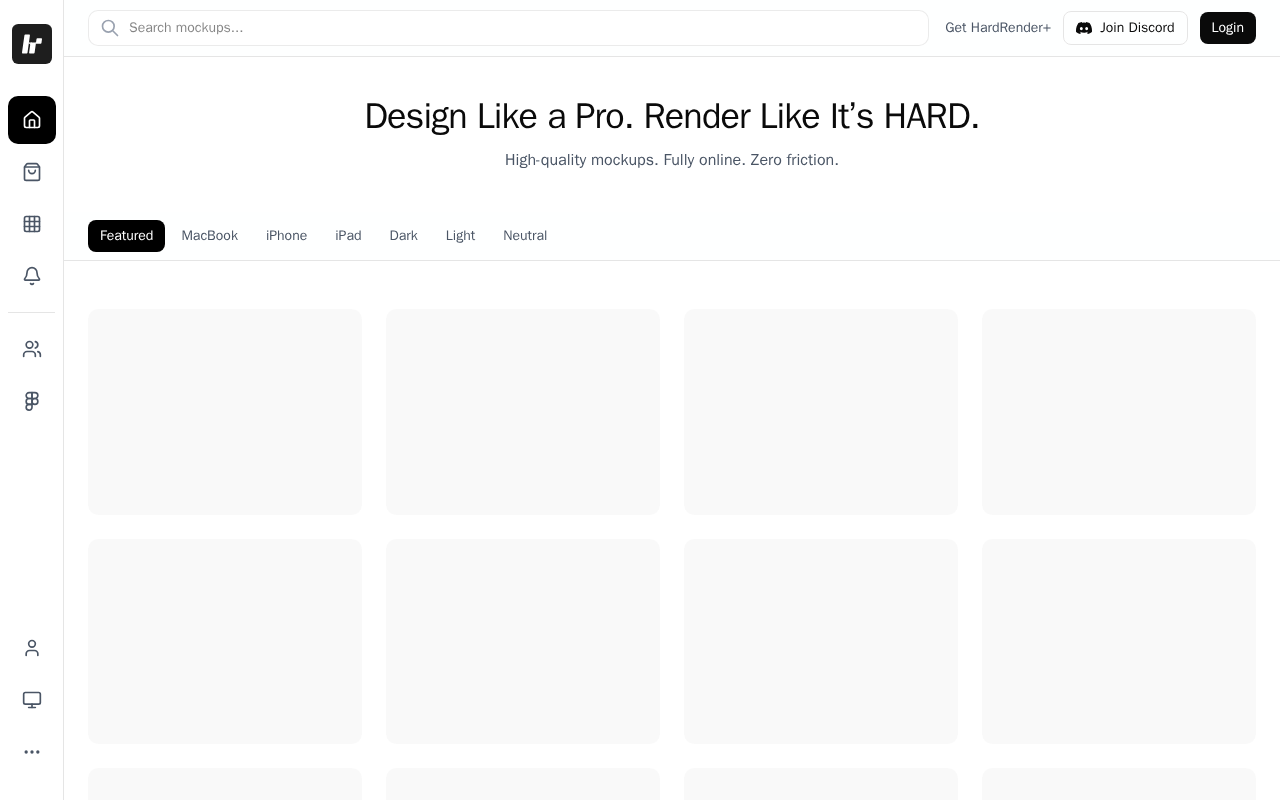Screen dimensions: 1280x800
Task: Click the monitor display sidebar icon
Action: tap(32, 700)
